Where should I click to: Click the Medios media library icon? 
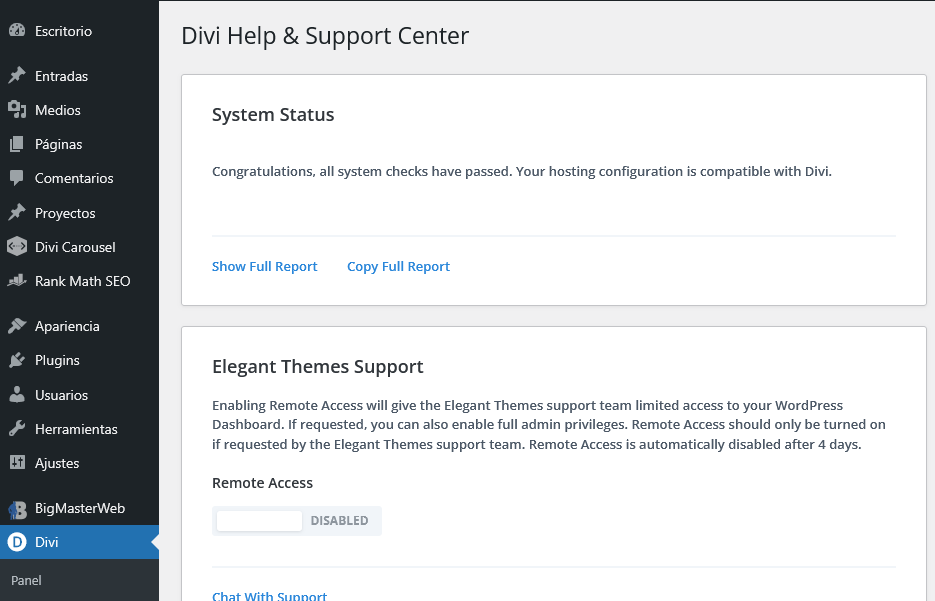pos(16,110)
